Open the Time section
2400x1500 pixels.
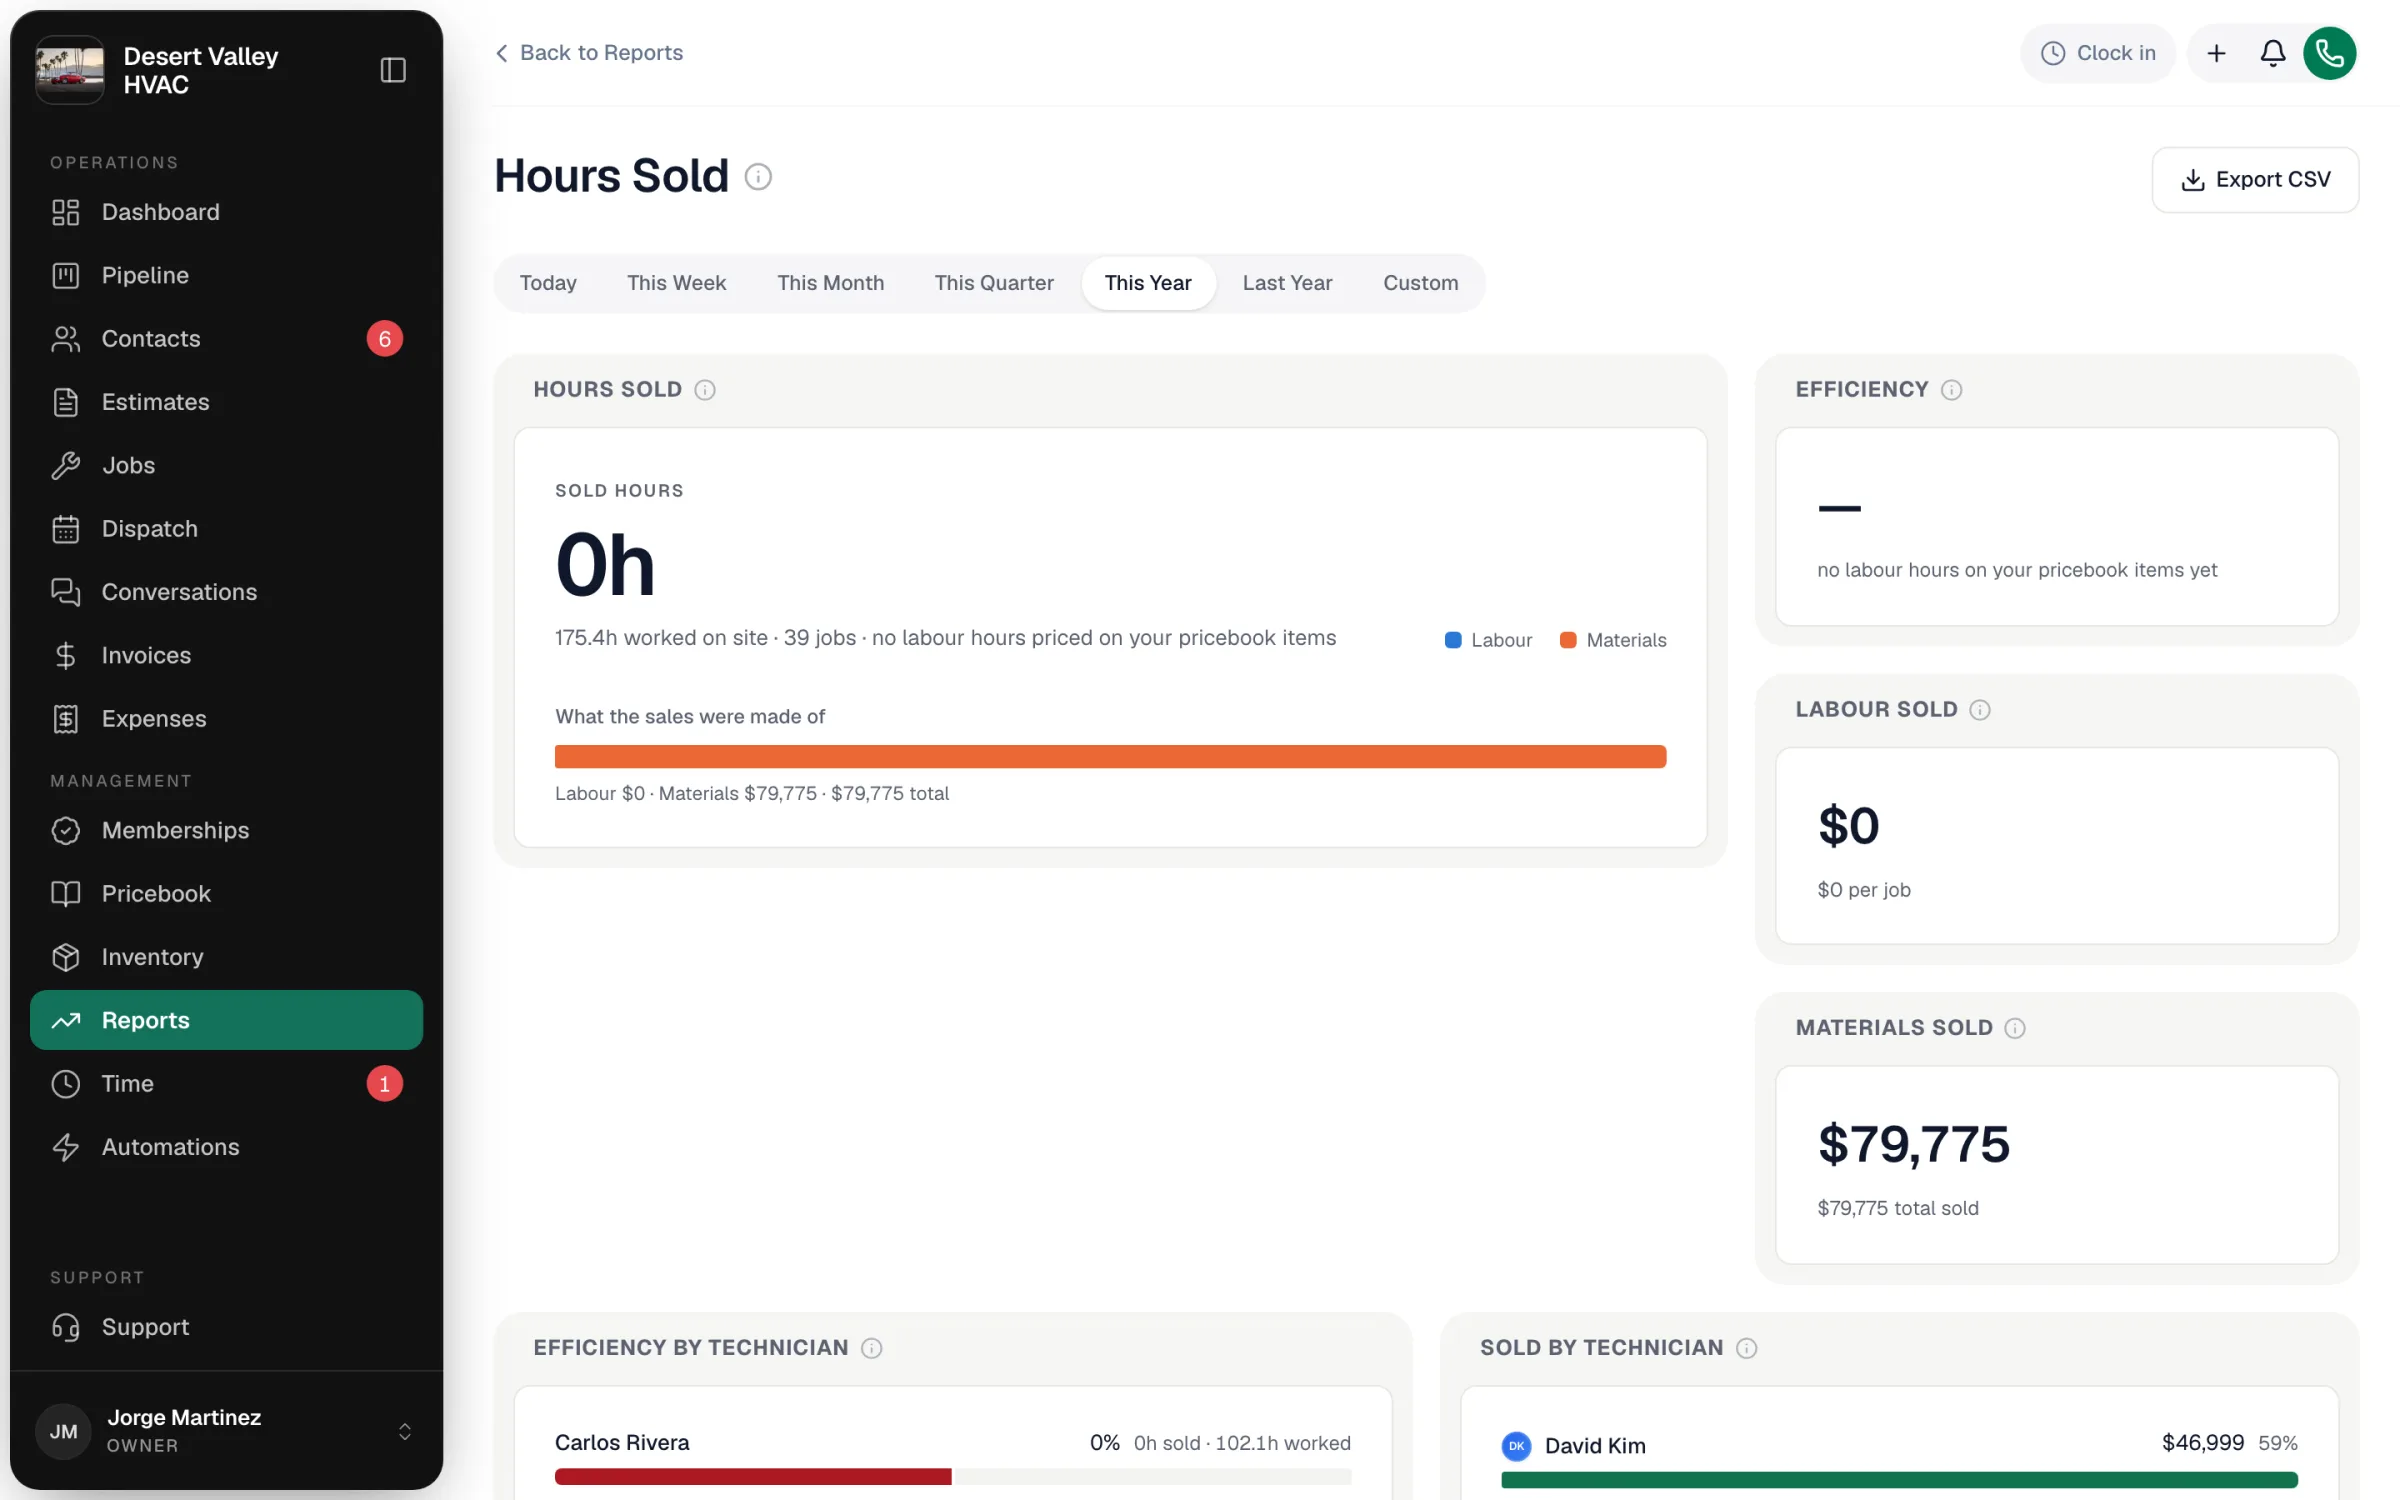coord(226,1084)
